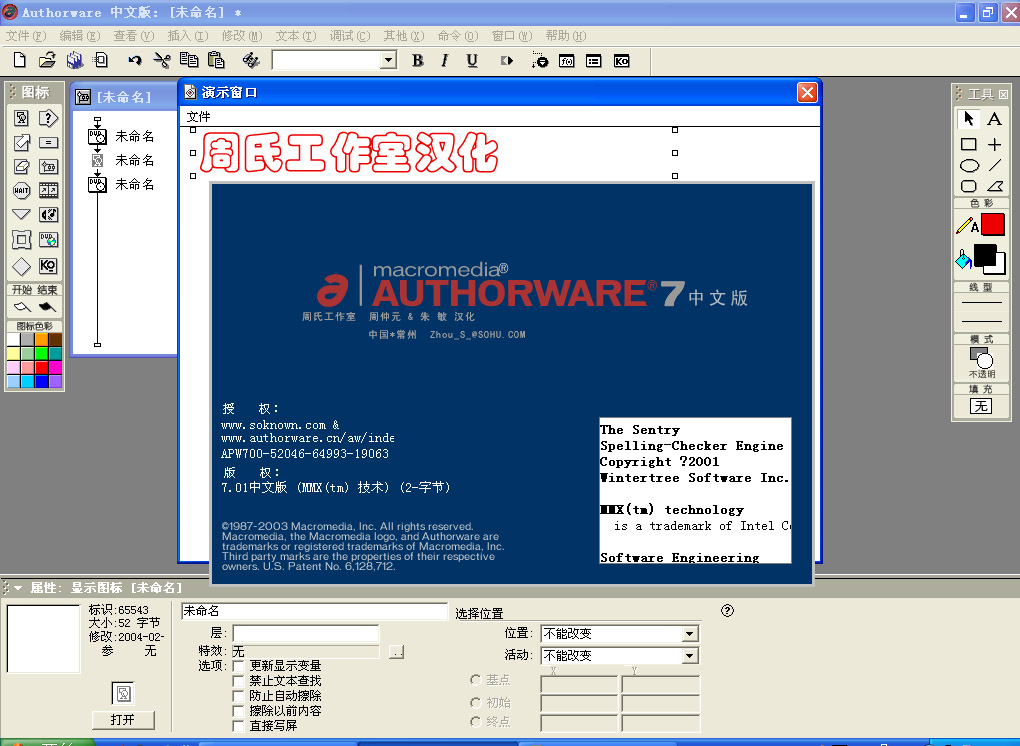Click the Save All toolbar icon
Screen dimensions: 1020x746
(x=74, y=60)
